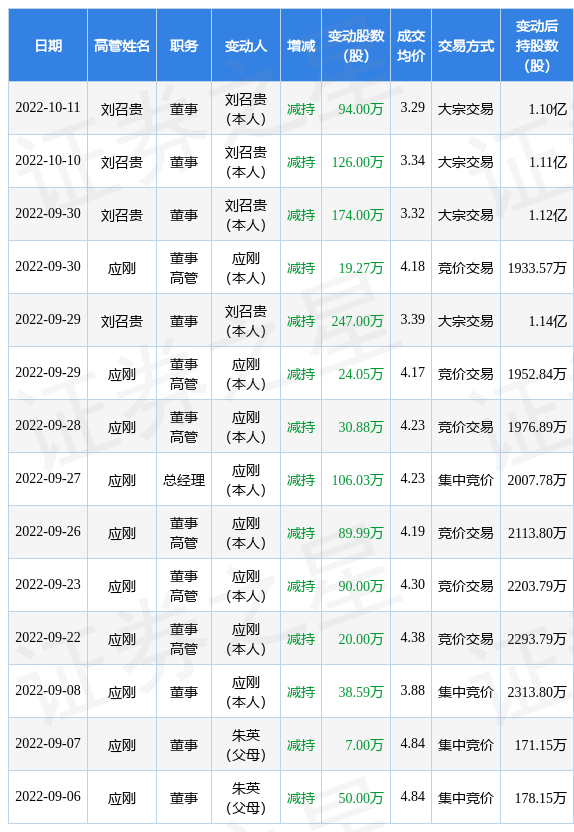
Task: Select 刘召贵 name in the 2022-09-30 row
Action: tap(122, 215)
